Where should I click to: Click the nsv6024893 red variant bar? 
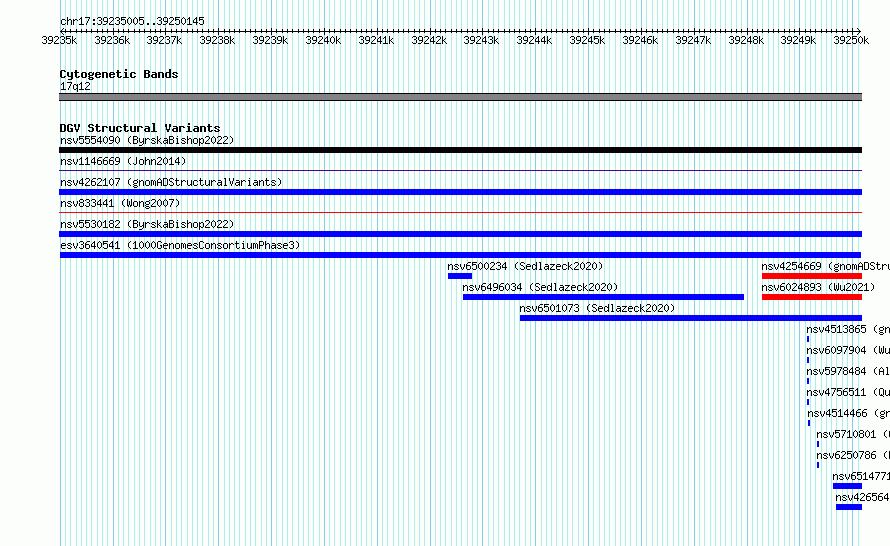point(812,297)
